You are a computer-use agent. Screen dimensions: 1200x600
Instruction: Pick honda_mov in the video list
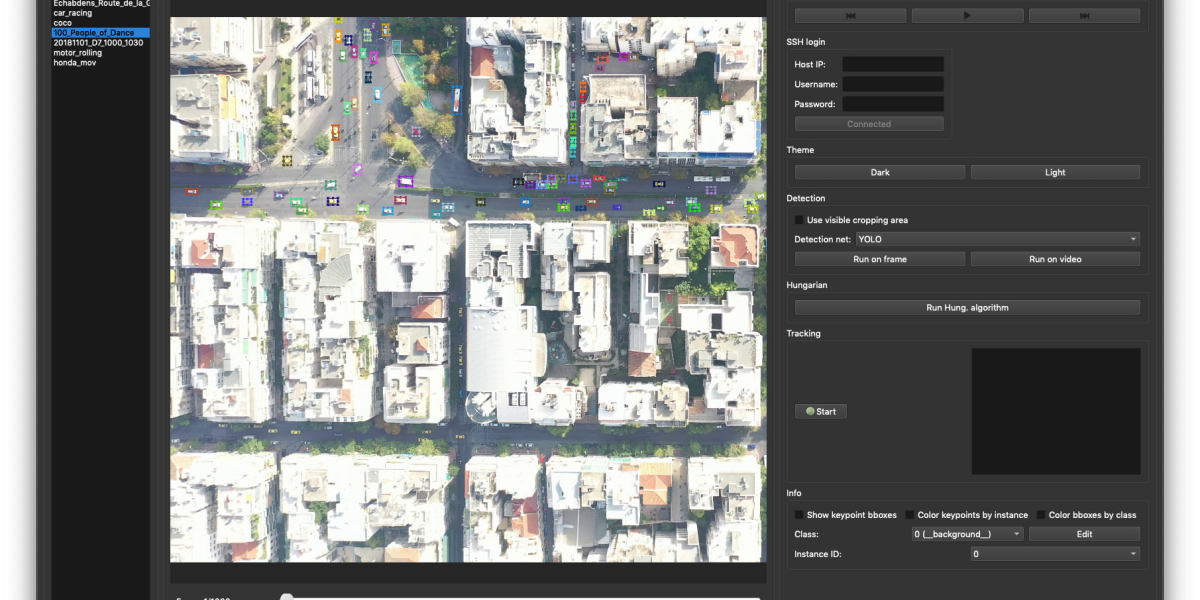point(75,63)
